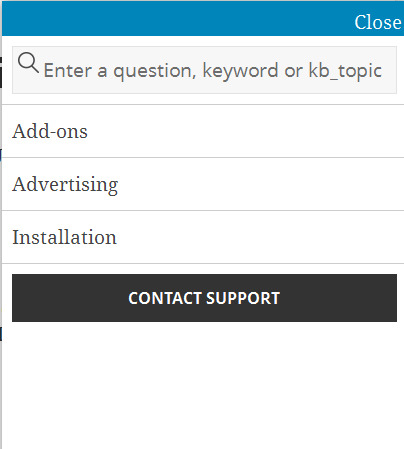Contact support using the dark button
Image resolution: width=404 pixels, height=449 pixels.
click(x=204, y=298)
